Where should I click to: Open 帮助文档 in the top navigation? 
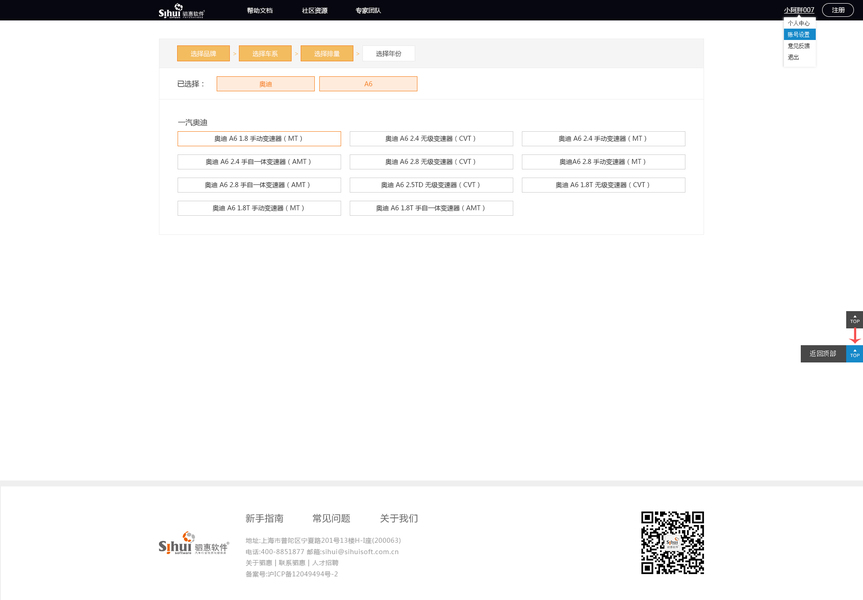click(259, 10)
